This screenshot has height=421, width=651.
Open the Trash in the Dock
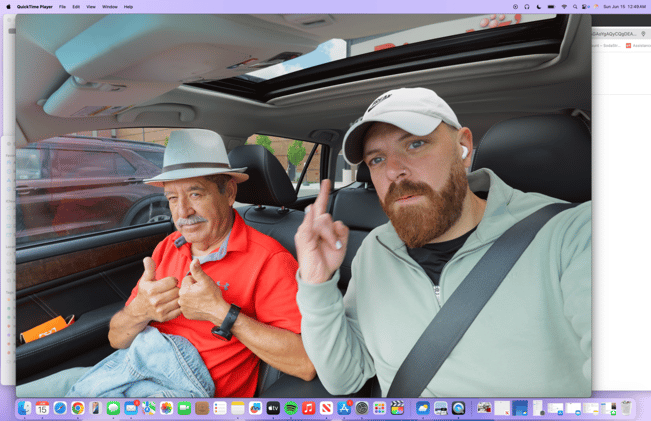click(626, 408)
